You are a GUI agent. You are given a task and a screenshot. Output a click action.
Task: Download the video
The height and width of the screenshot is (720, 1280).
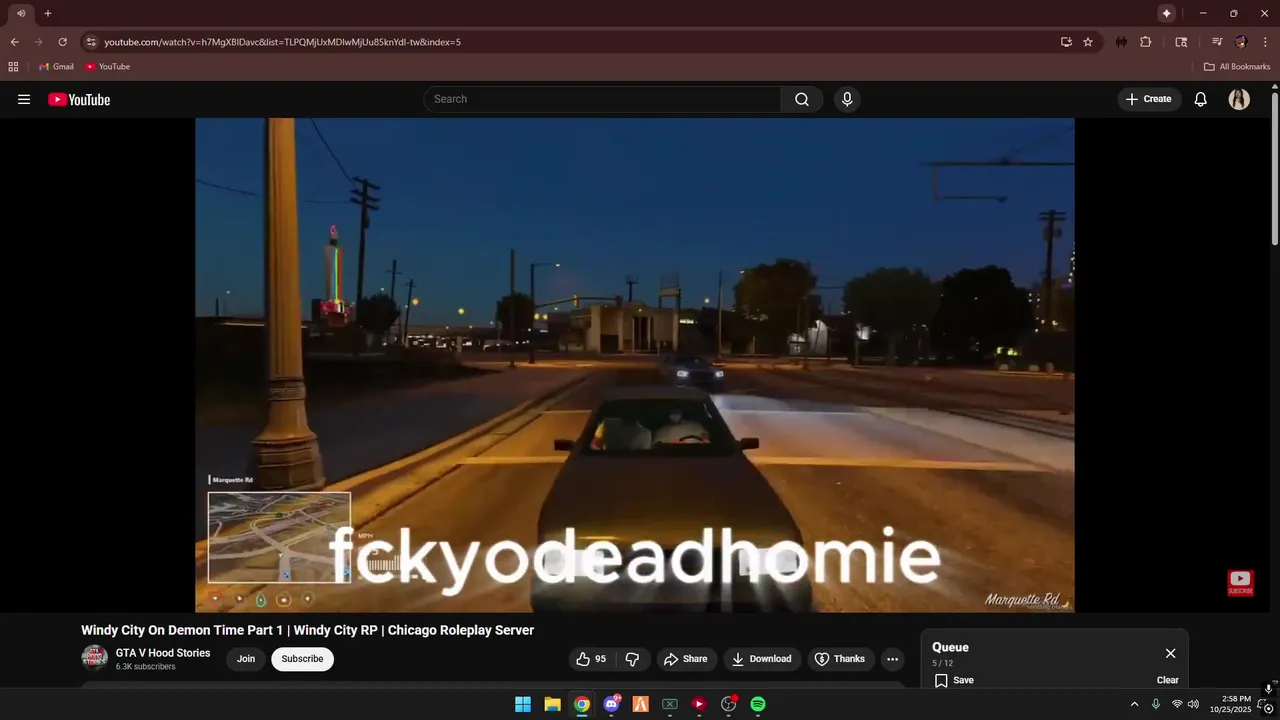(x=761, y=659)
